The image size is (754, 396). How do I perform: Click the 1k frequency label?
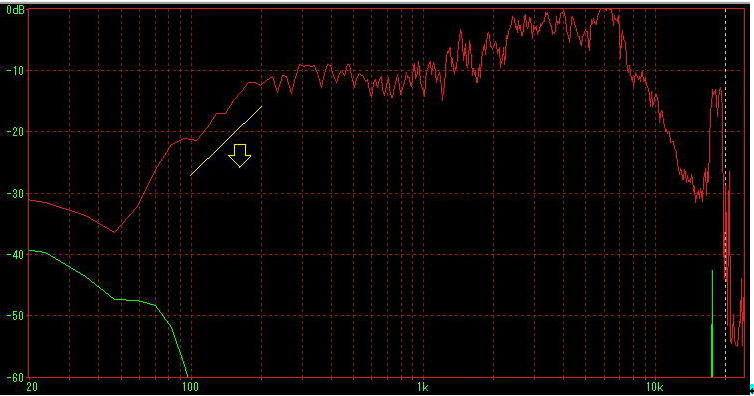pyautogui.click(x=422, y=387)
